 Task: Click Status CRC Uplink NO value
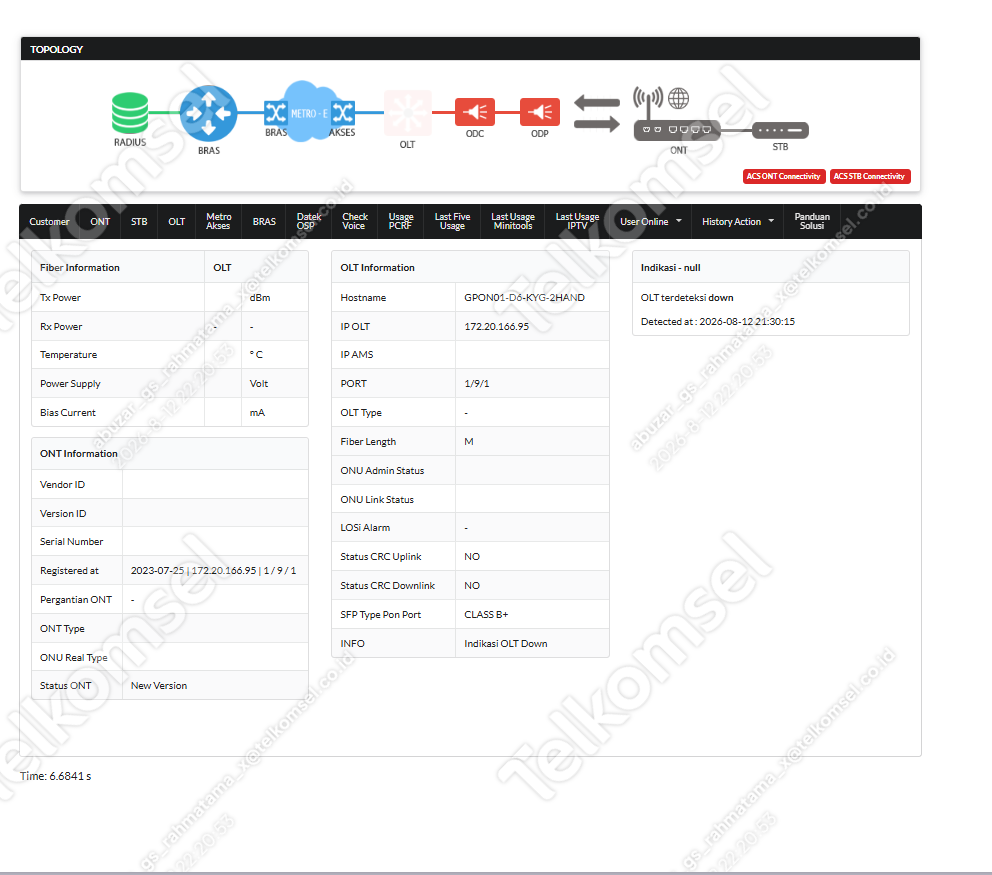point(472,557)
